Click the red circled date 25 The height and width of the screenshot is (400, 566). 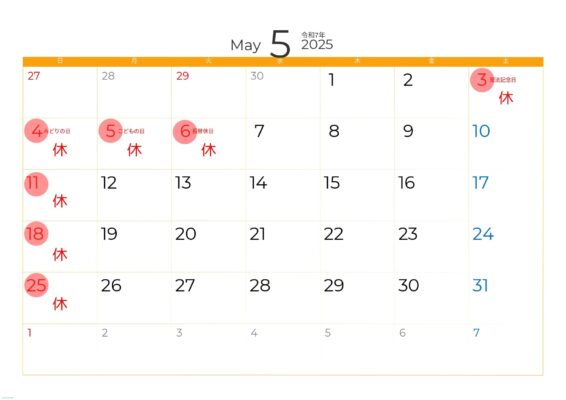coord(36,285)
